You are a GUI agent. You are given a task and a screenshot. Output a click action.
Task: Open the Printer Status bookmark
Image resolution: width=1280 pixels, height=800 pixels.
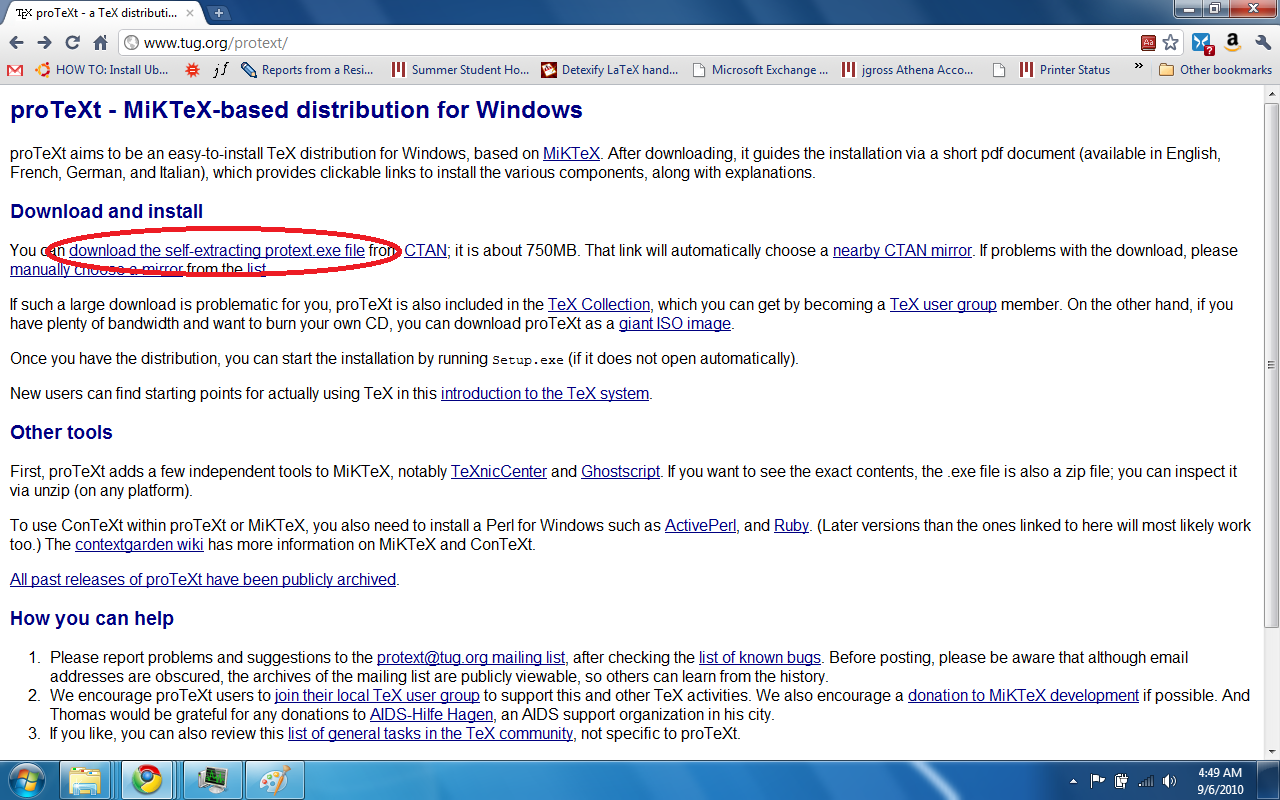point(1065,70)
